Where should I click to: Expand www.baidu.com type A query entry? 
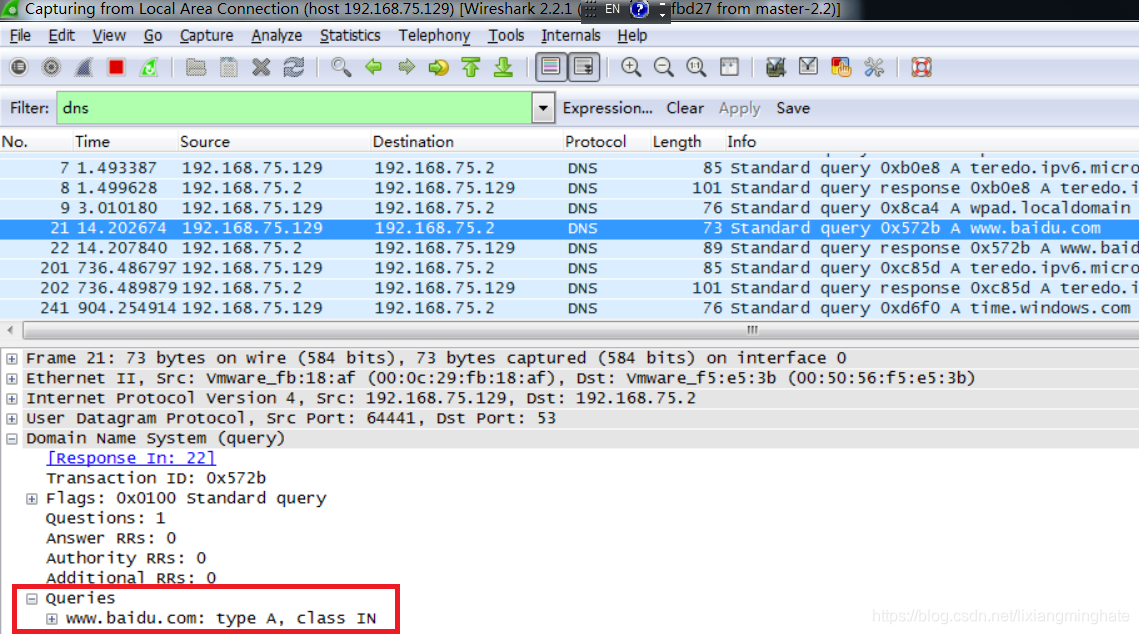pos(52,619)
